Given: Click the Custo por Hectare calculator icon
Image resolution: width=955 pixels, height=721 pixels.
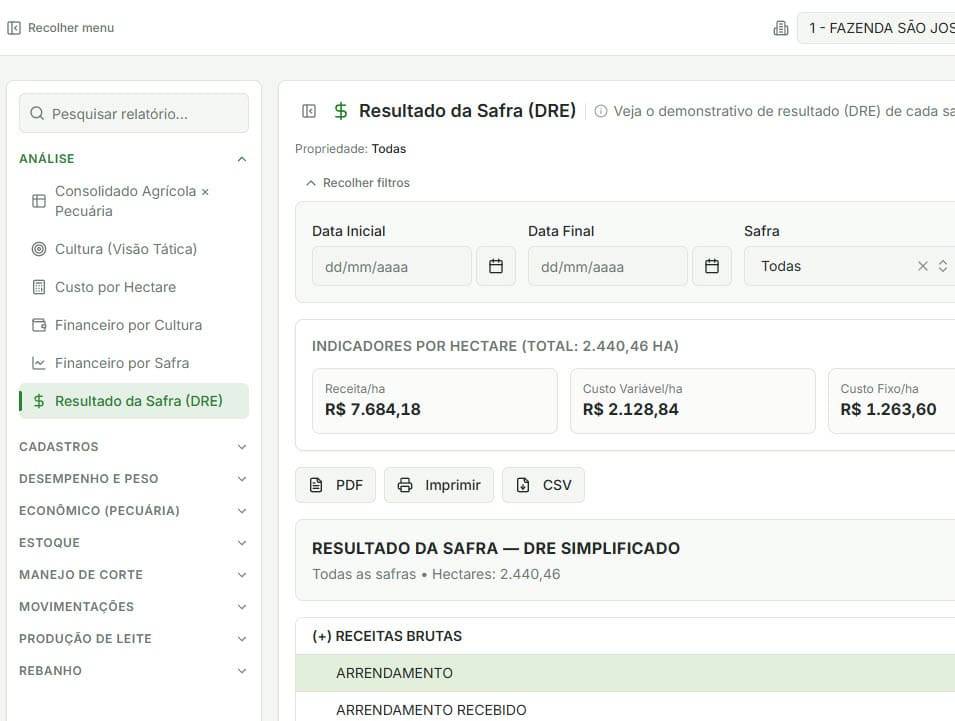Looking at the screenshot, I should point(38,287).
